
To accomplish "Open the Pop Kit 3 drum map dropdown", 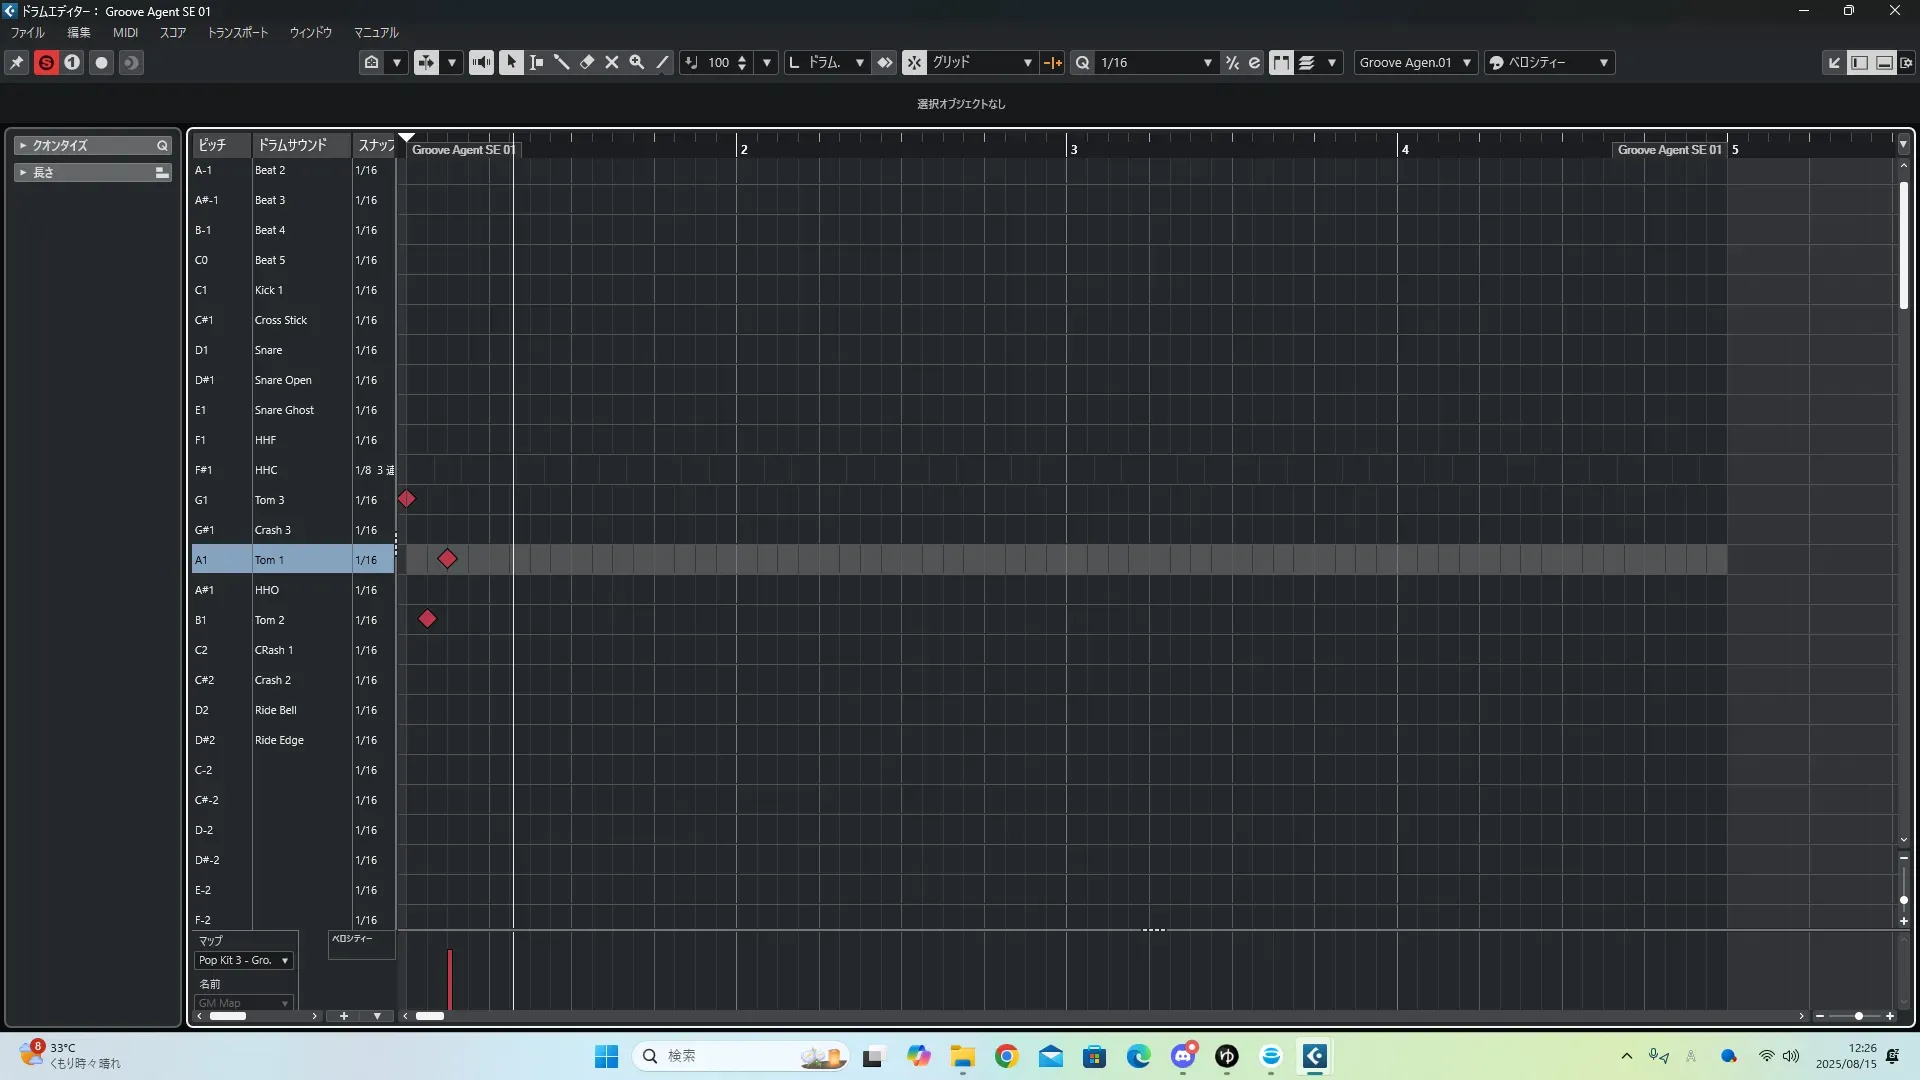I will (244, 960).
